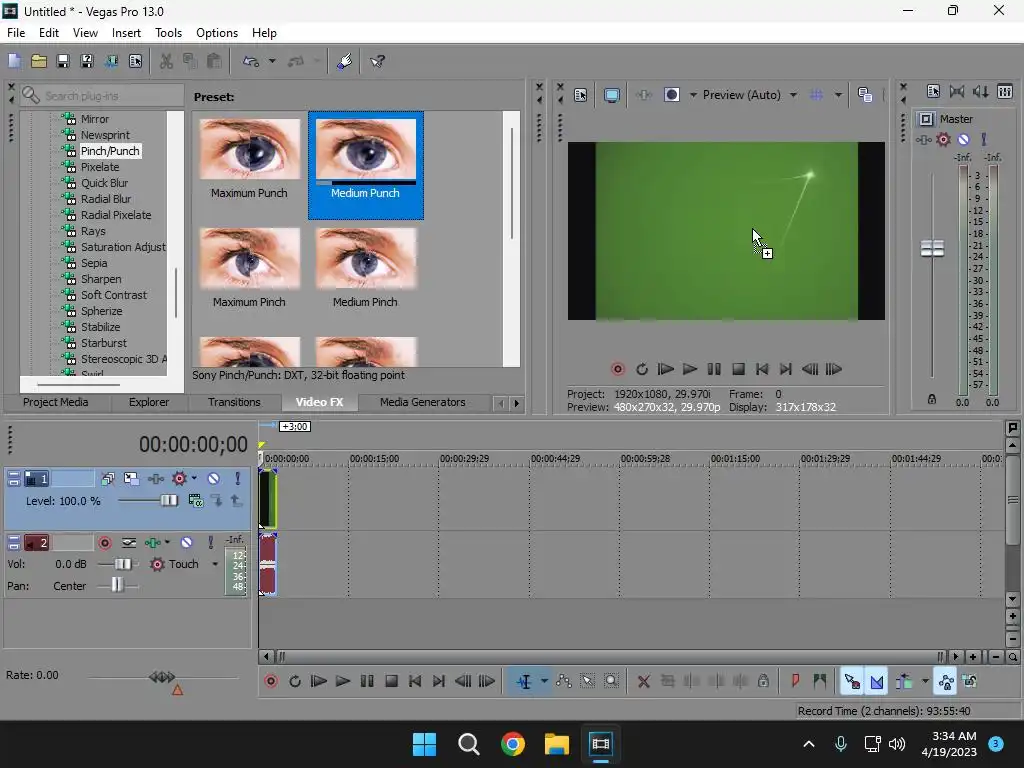This screenshot has width=1024, height=768.
Task: Mute the Master bus
Action: coord(963,139)
